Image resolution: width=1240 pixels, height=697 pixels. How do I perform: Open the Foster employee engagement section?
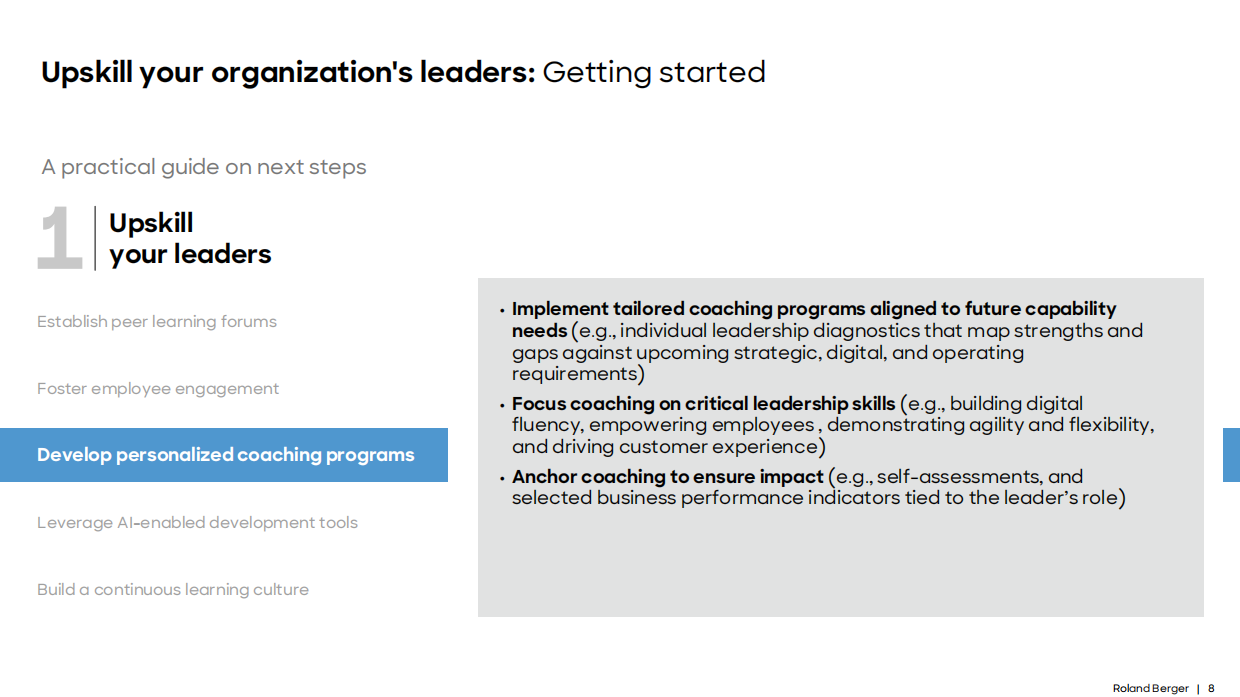click(x=158, y=389)
